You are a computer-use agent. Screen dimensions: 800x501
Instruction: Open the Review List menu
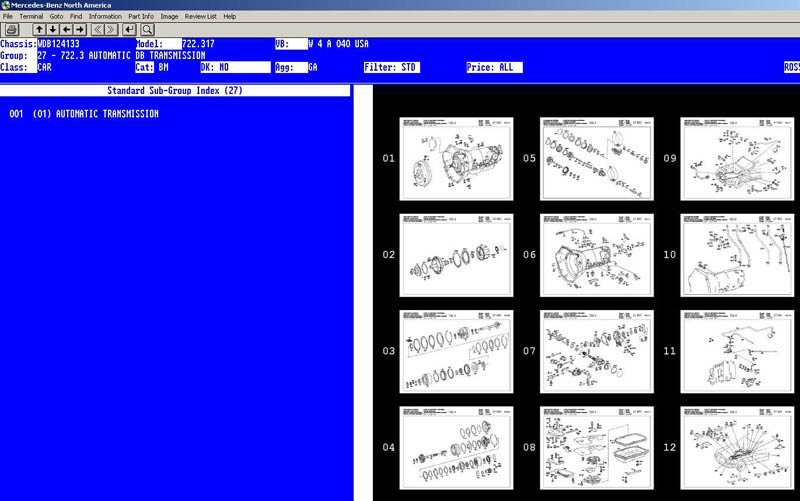201,17
